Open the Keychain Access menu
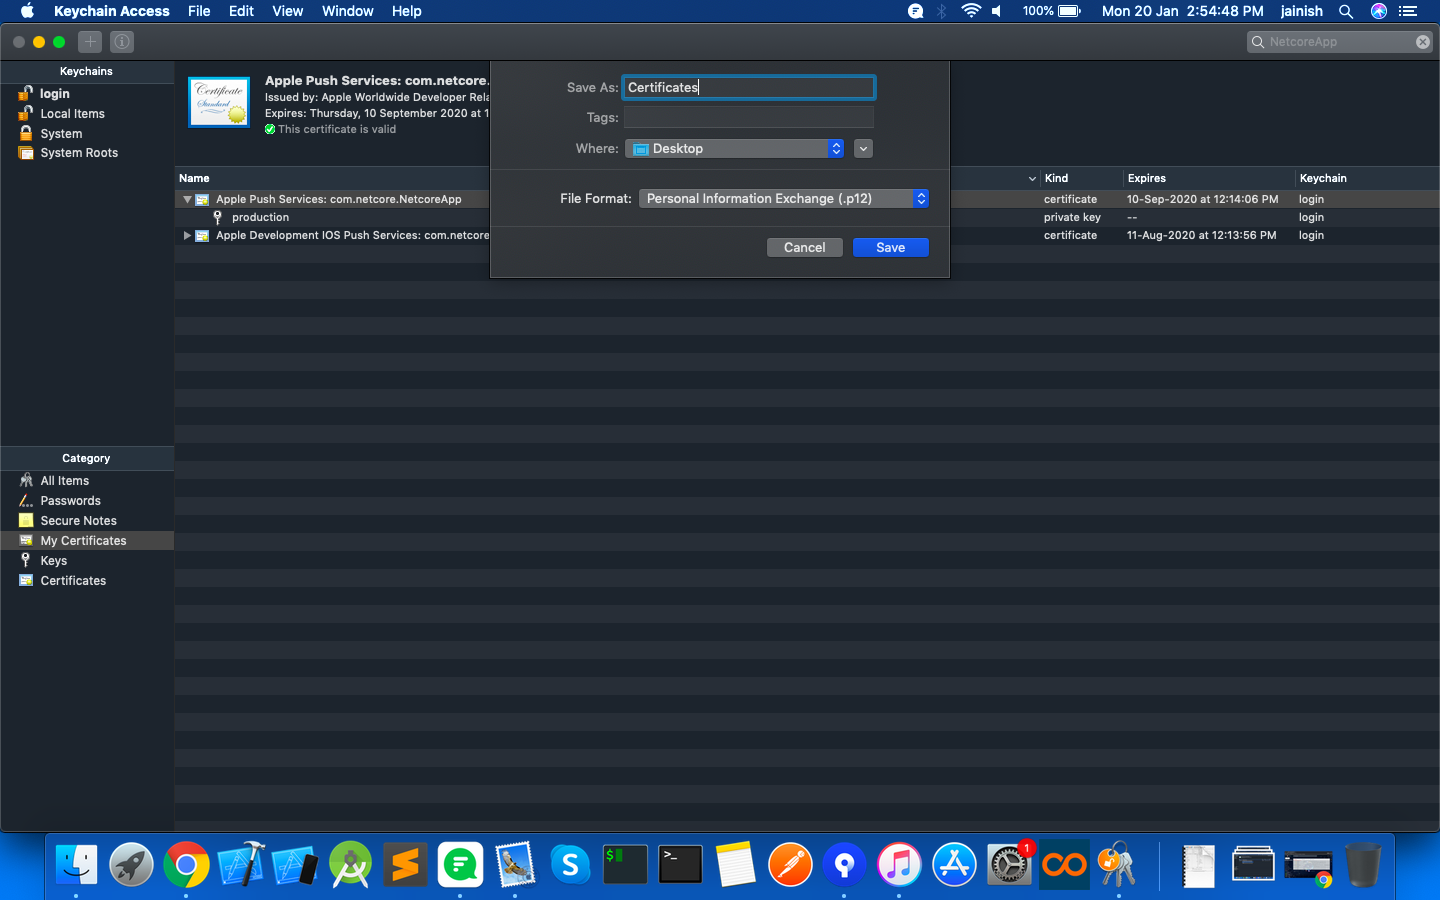This screenshot has width=1440, height=900. click(x=112, y=11)
